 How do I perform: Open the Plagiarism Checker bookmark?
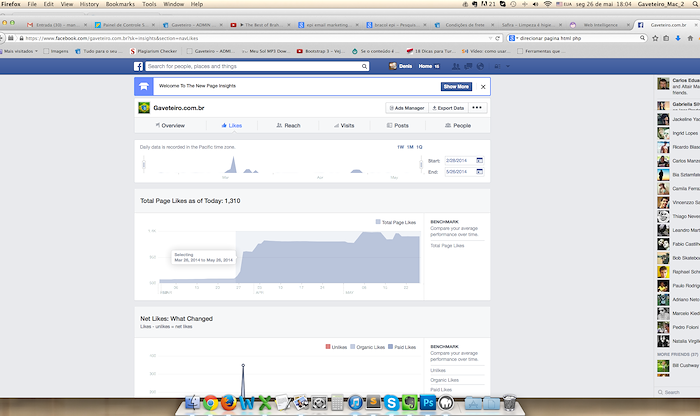click(154, 51)
